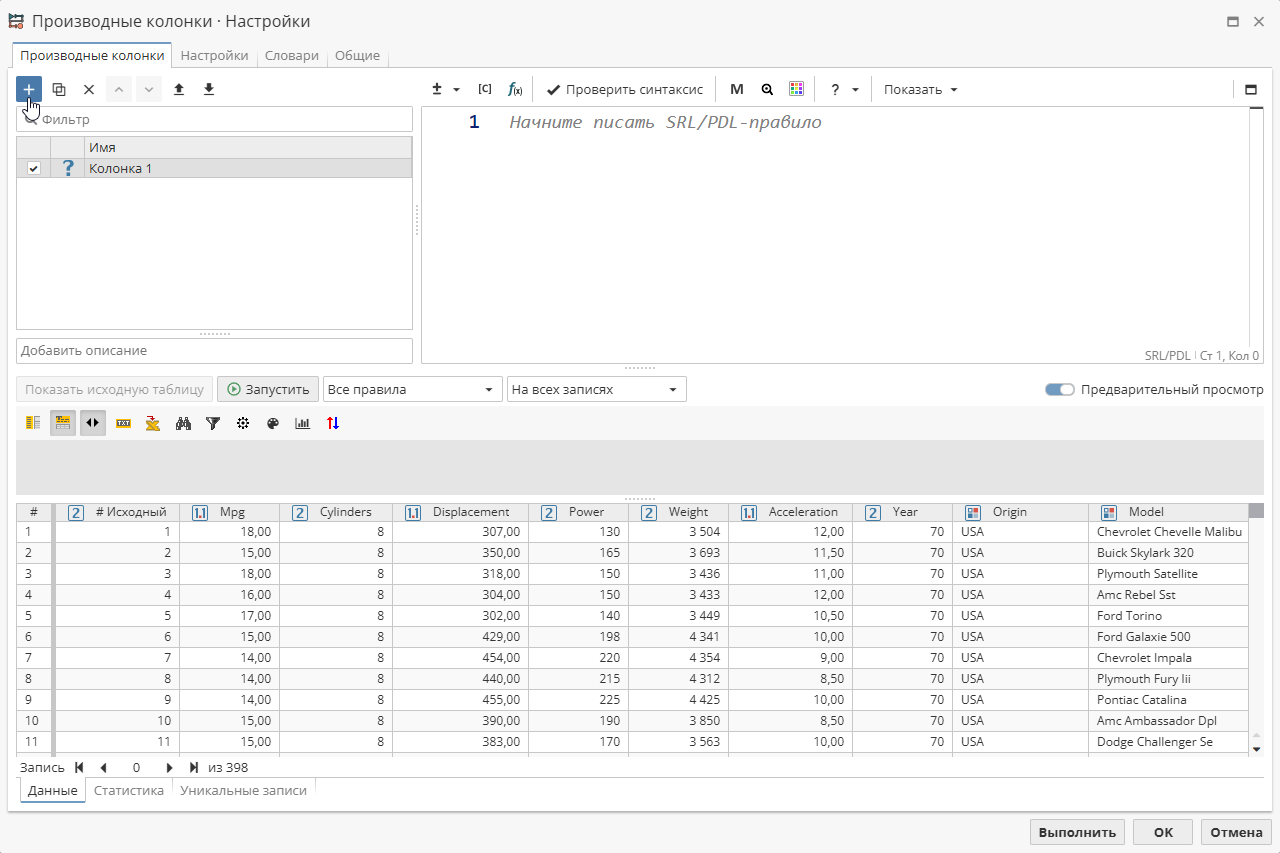Screen dimensions: 1280x853
Task: Open the Статистика tab at the bottom
Action: click(x=128, y=790)
